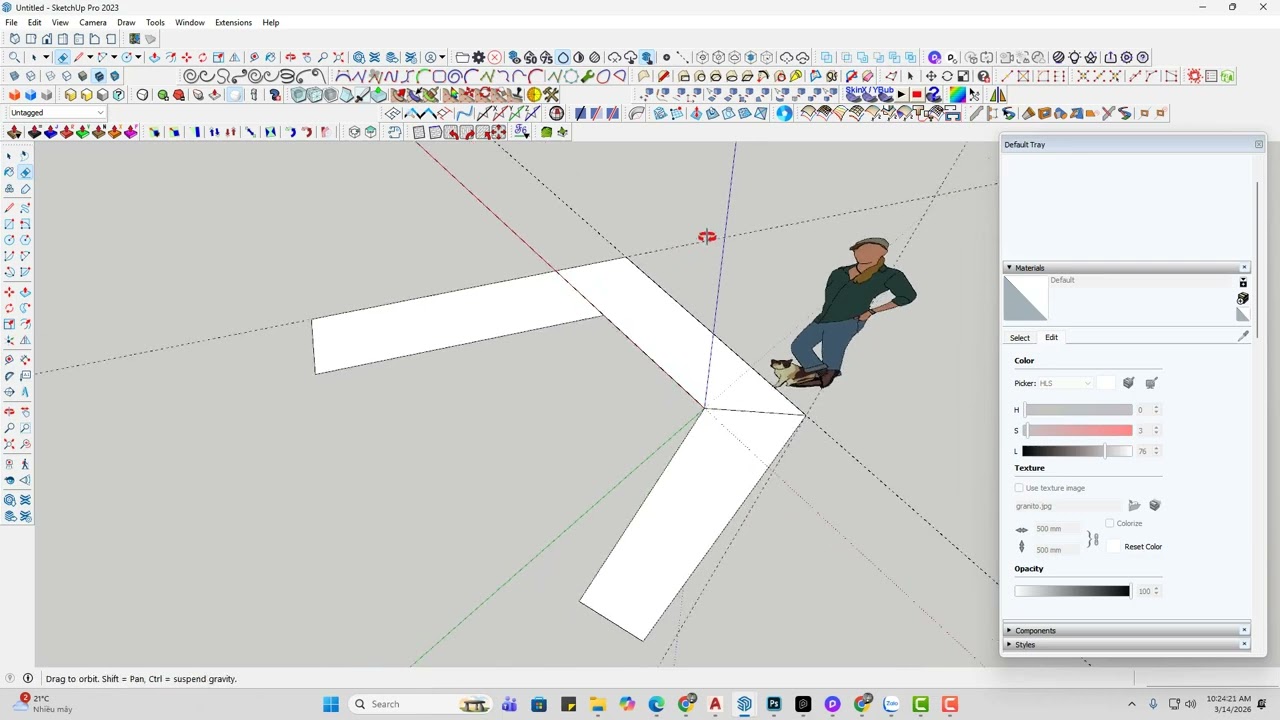This screenshot has height=720, width=1280.
Task: Select the Polygon tool in the left toolbar
Action: pos(25,239)
